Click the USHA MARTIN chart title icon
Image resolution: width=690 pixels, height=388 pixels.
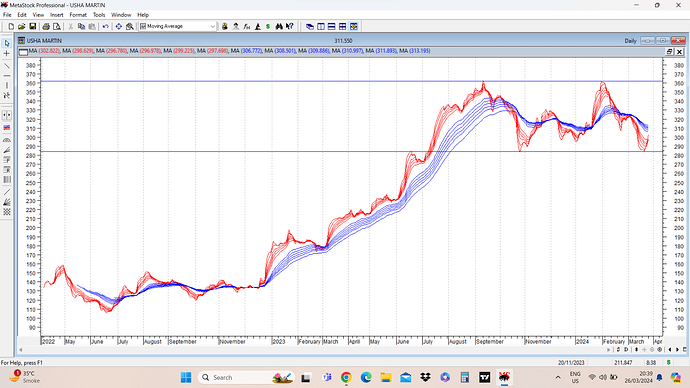21,40
